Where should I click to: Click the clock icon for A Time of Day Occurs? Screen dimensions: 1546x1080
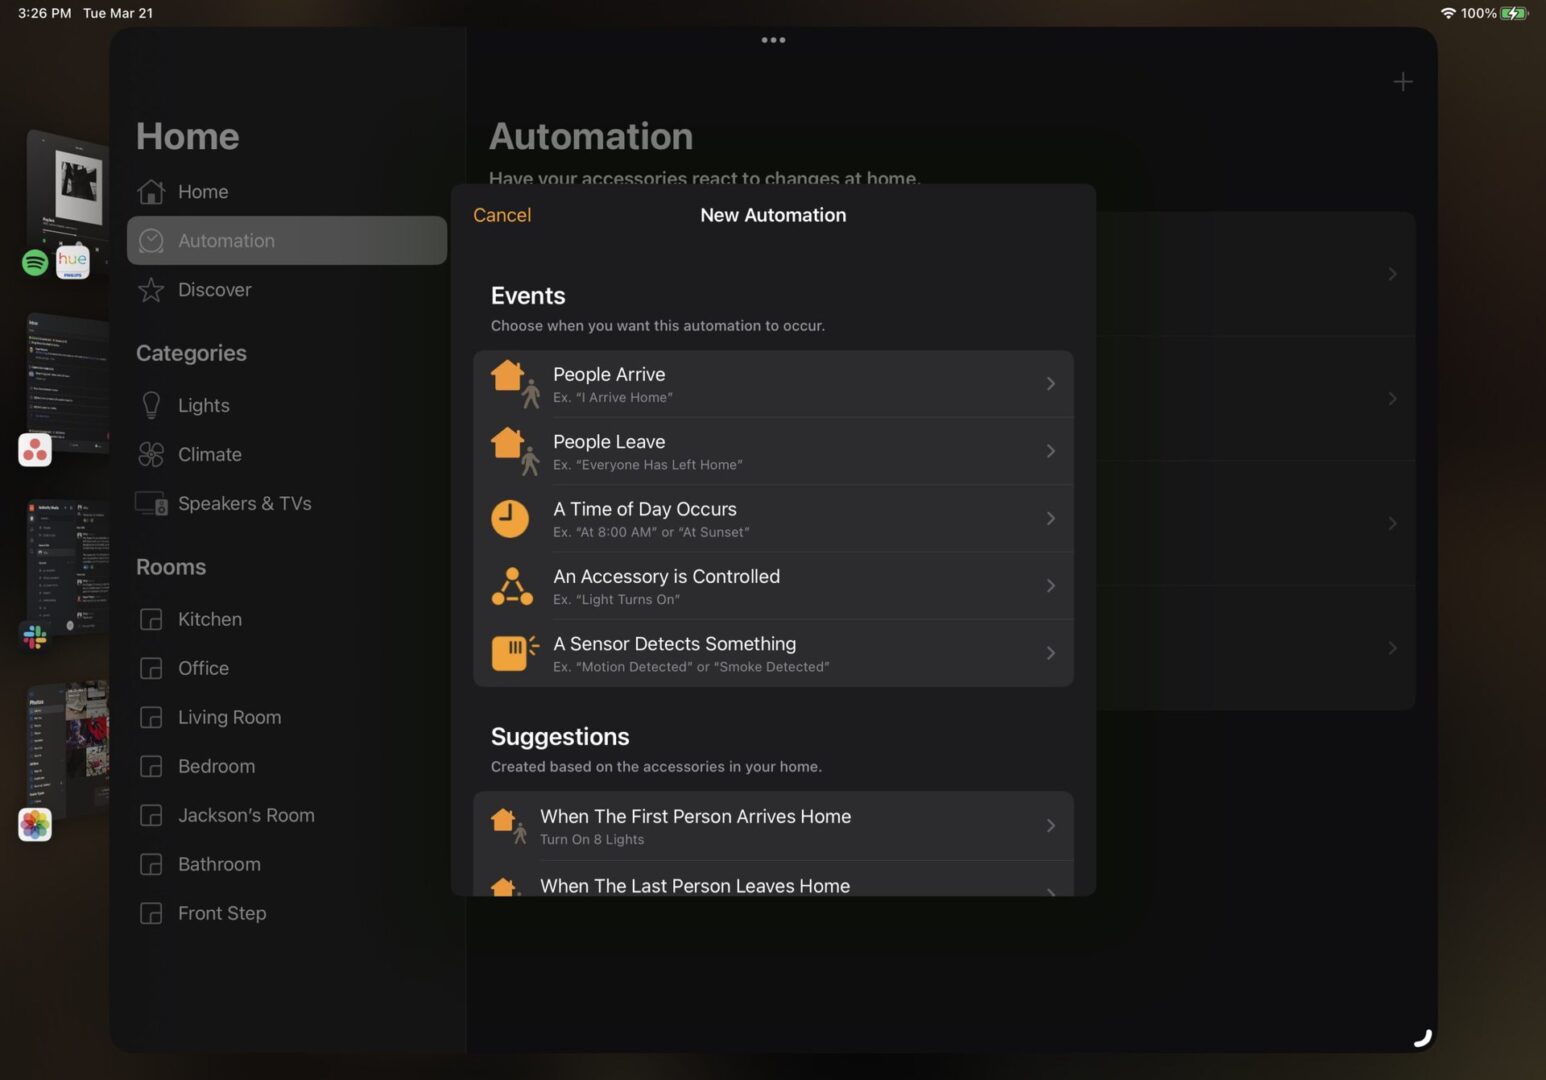point(511,518)
